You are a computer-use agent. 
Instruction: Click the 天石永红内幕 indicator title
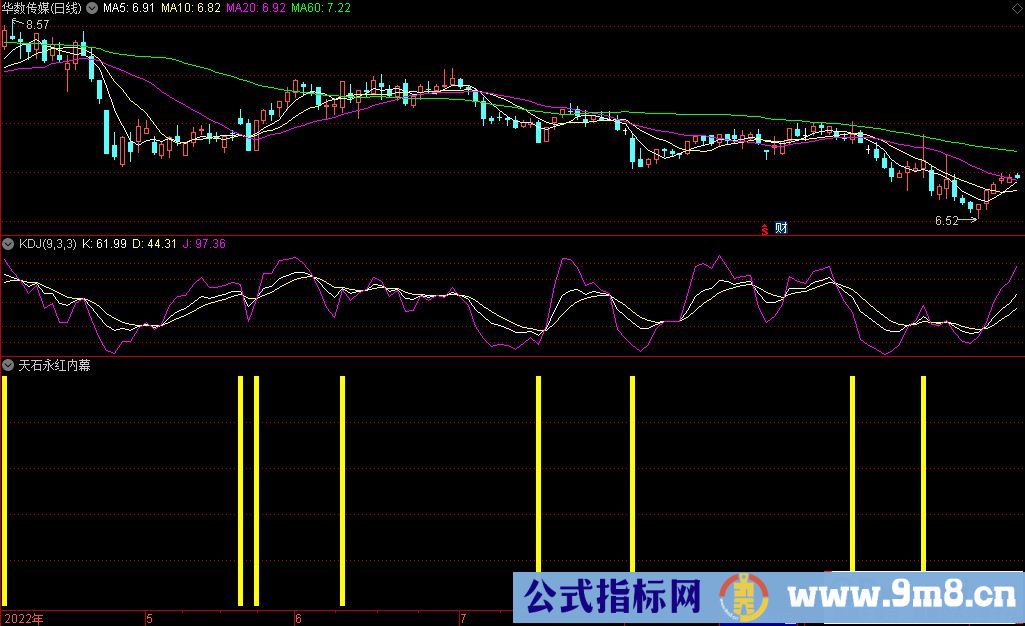[x=54, y=365]
